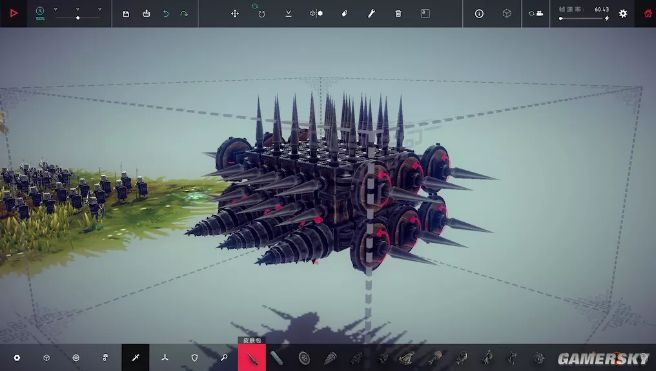Open the mechanical category tab
The height and width of the screenshot is (371, 656).
coord(105,358)
